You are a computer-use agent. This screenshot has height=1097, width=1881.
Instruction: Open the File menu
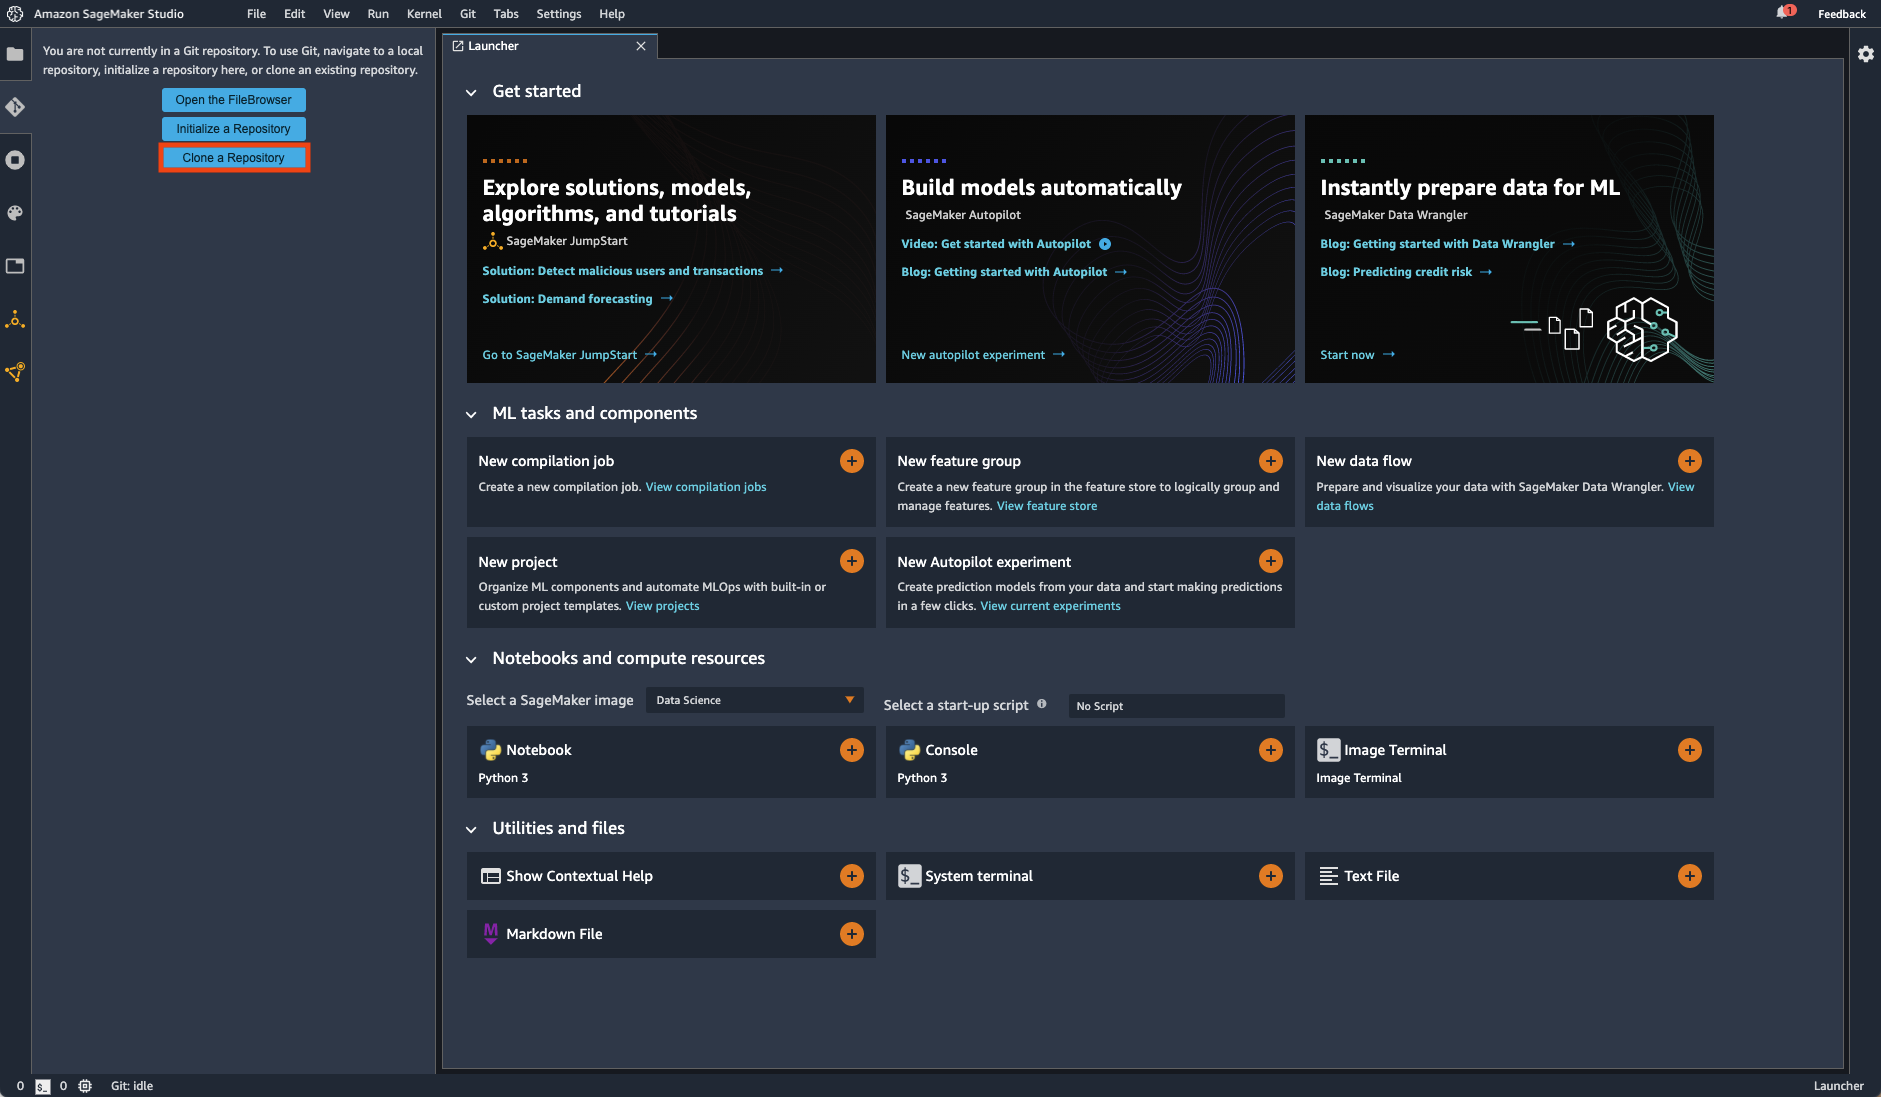256,14
